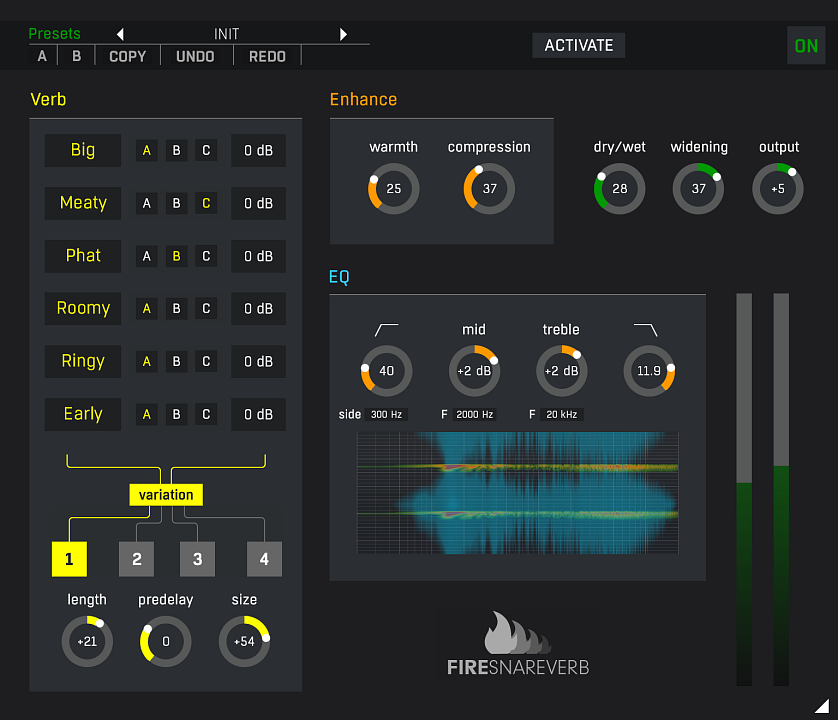
Task: Select variant B for Roomy reverb
Action: 176,309
